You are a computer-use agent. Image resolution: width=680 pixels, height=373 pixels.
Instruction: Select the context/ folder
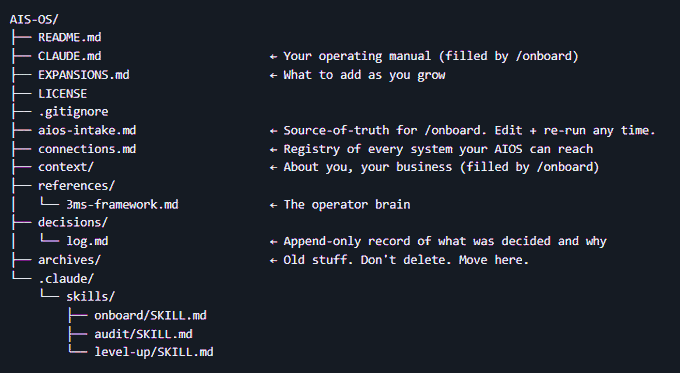[x=66, y=167]
